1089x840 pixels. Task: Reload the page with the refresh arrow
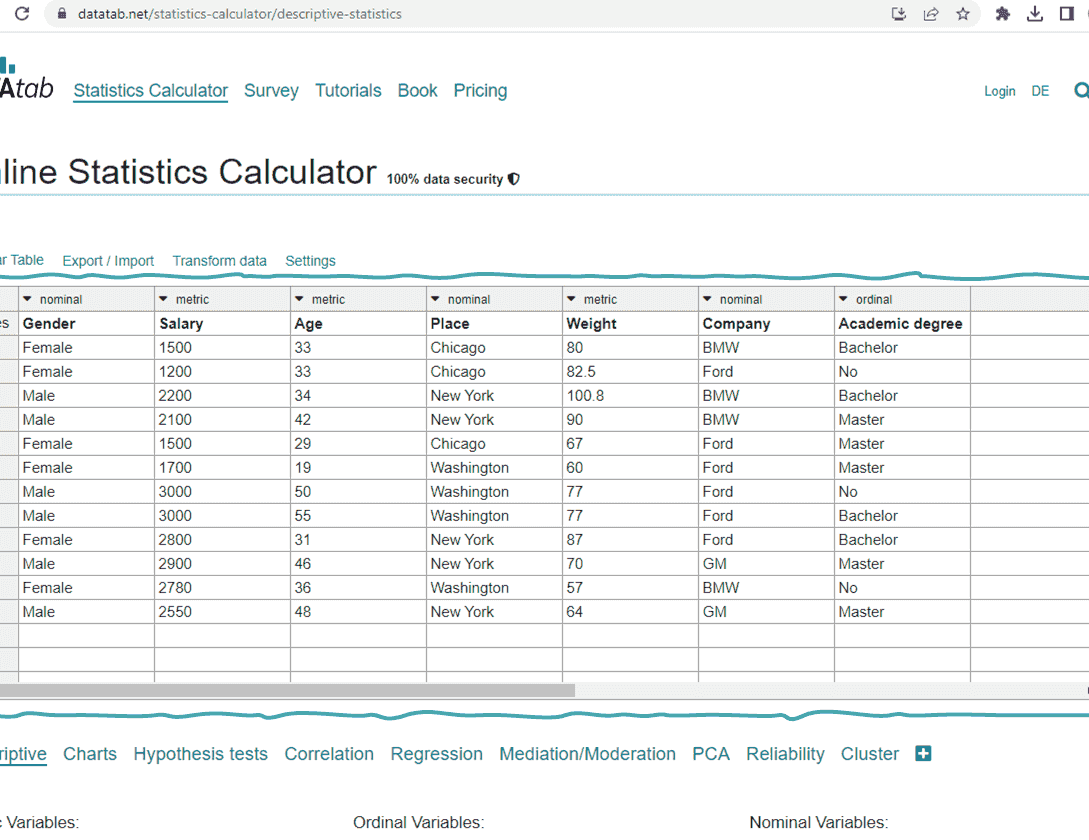pyautogui.click(x=22, y=14)
